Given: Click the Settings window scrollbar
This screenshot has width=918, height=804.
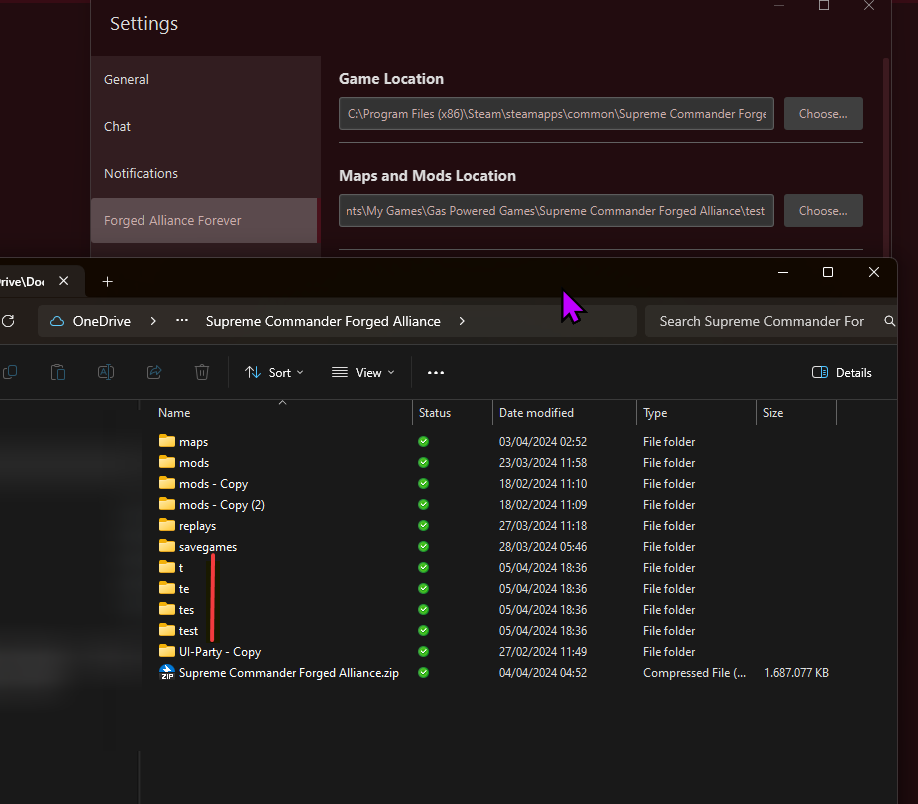Looking at the screenshot, I should click(x=886, y=158).
